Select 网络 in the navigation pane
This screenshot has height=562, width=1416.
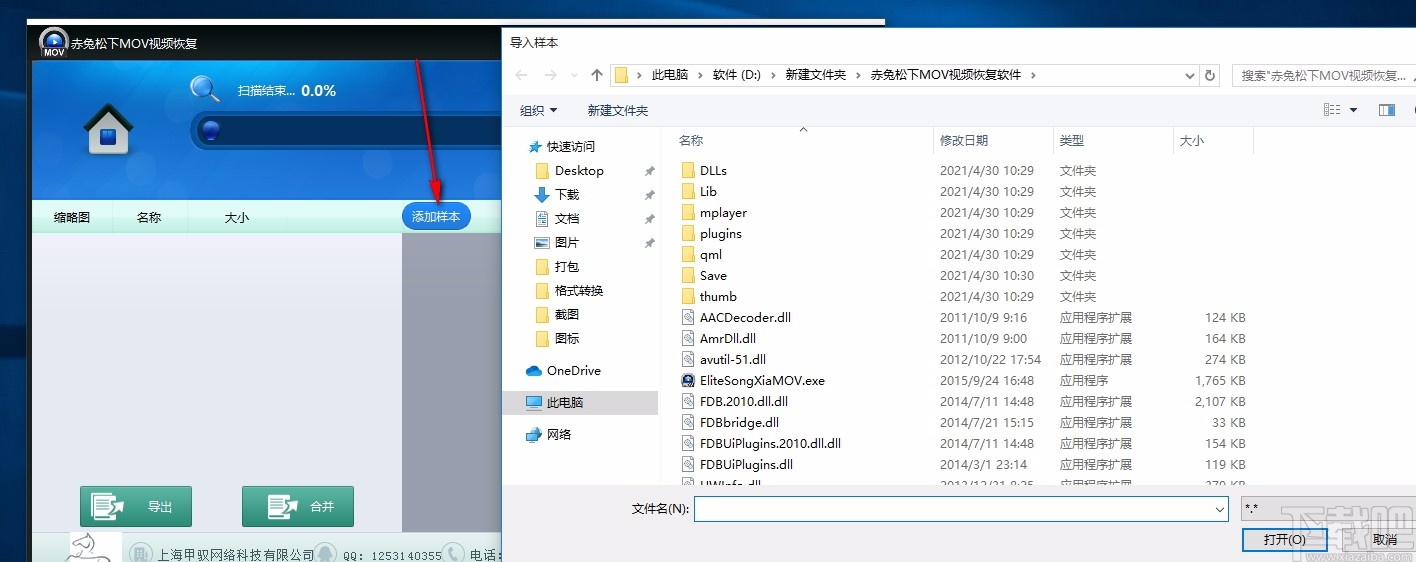tap(559, 435)
